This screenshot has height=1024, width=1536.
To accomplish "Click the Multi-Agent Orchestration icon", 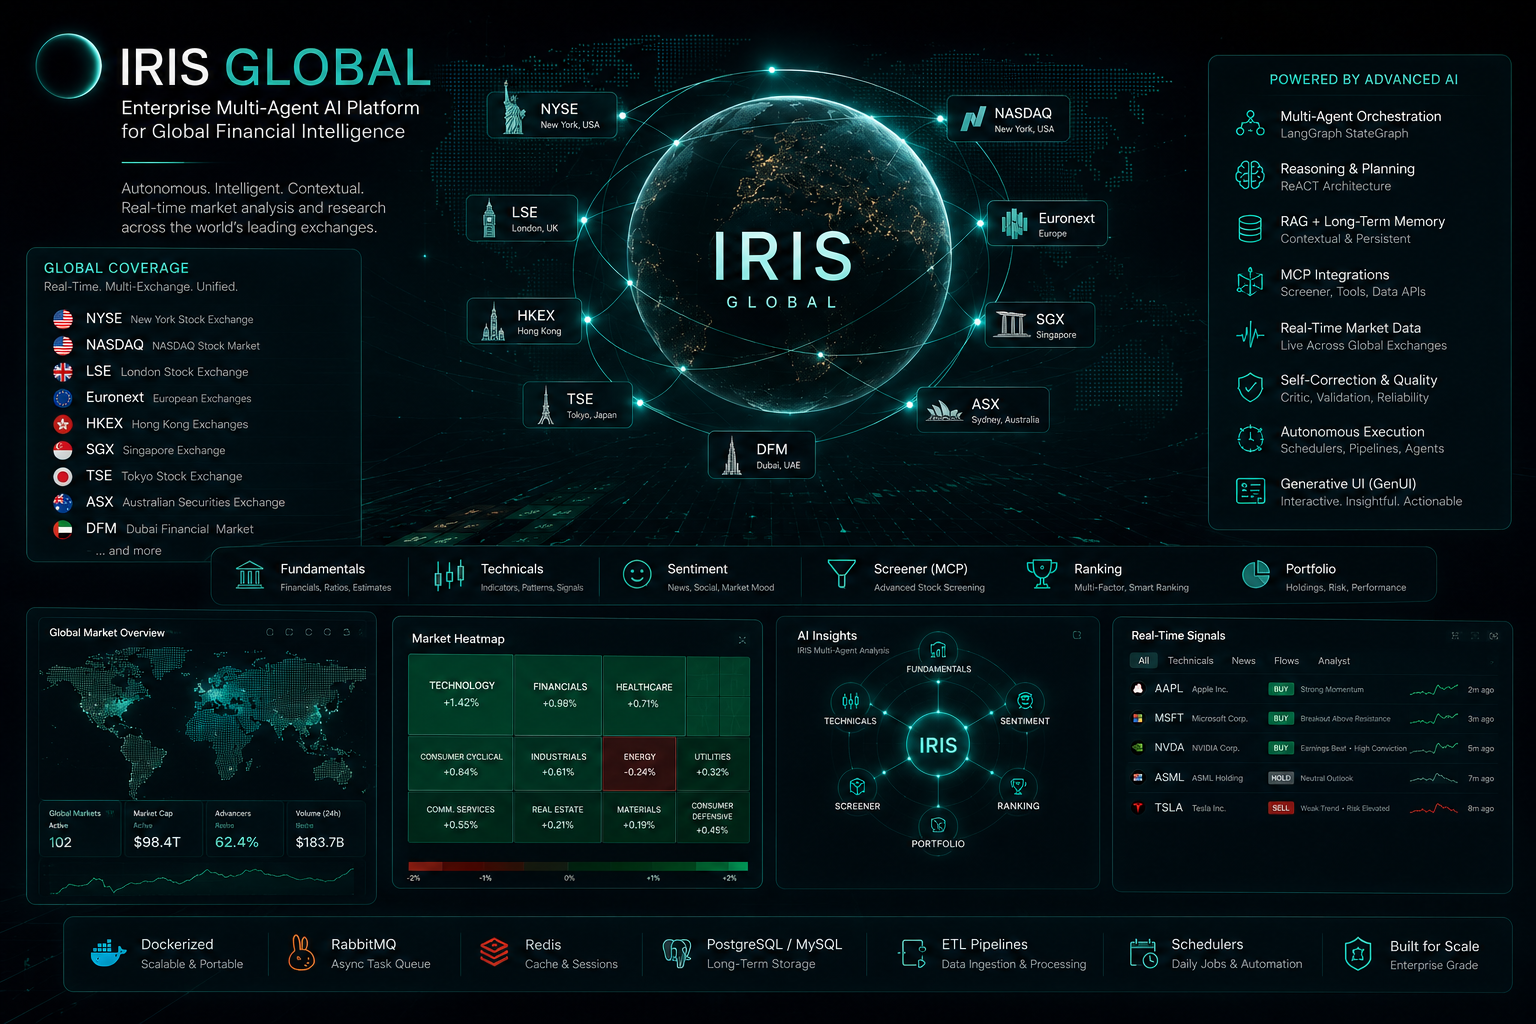I will [x=1250, y=124].
